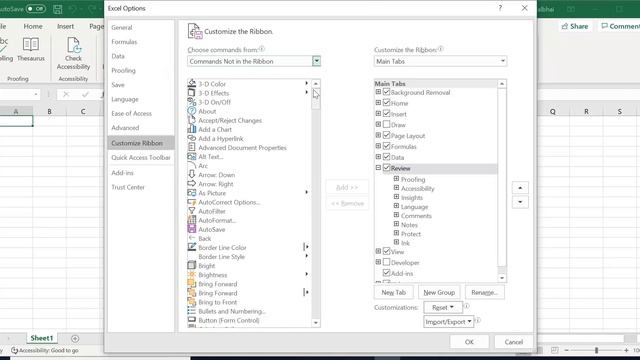Select the Border Line Color icon
Image resolution: width=640 pixels, height=360 pixels.
coord(191,247)
